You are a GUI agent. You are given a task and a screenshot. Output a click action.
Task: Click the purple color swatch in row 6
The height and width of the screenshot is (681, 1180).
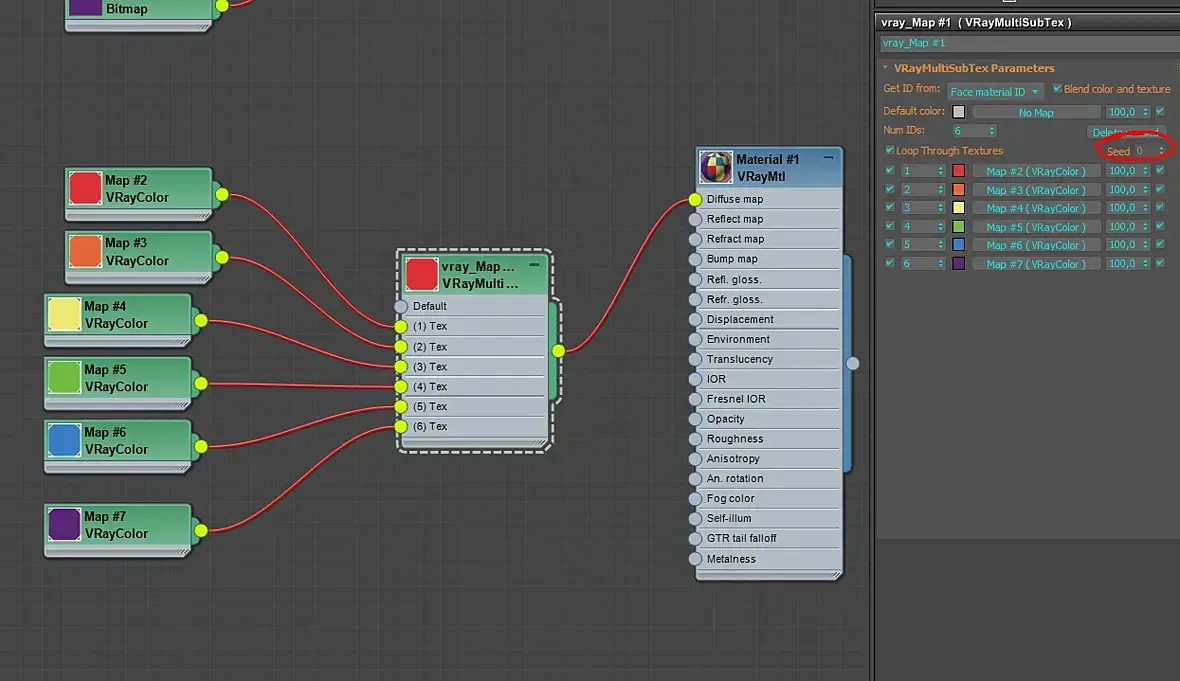click(959, 263)
